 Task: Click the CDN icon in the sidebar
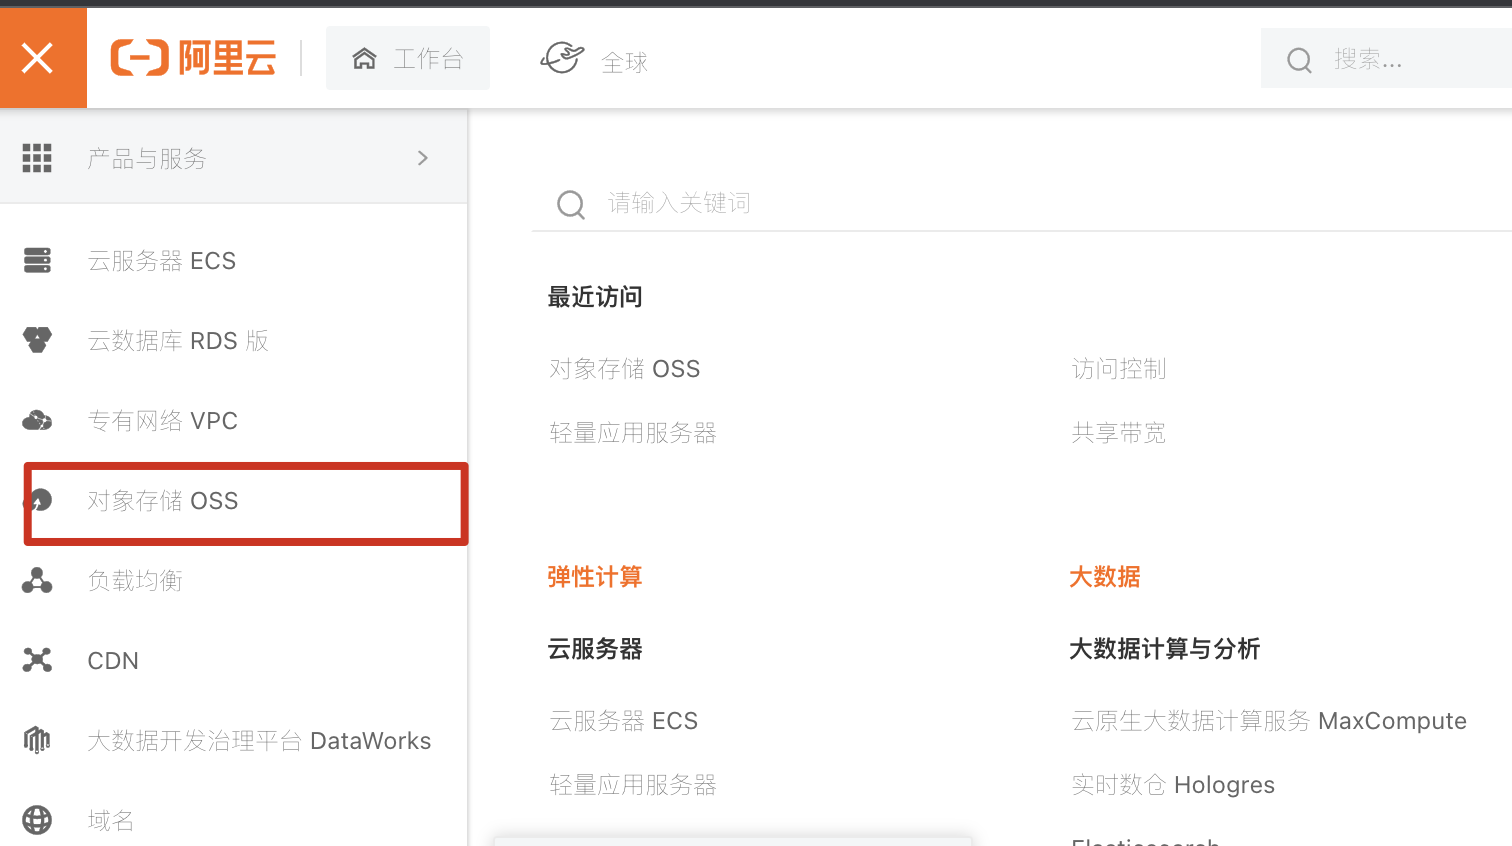click(37, 661)
